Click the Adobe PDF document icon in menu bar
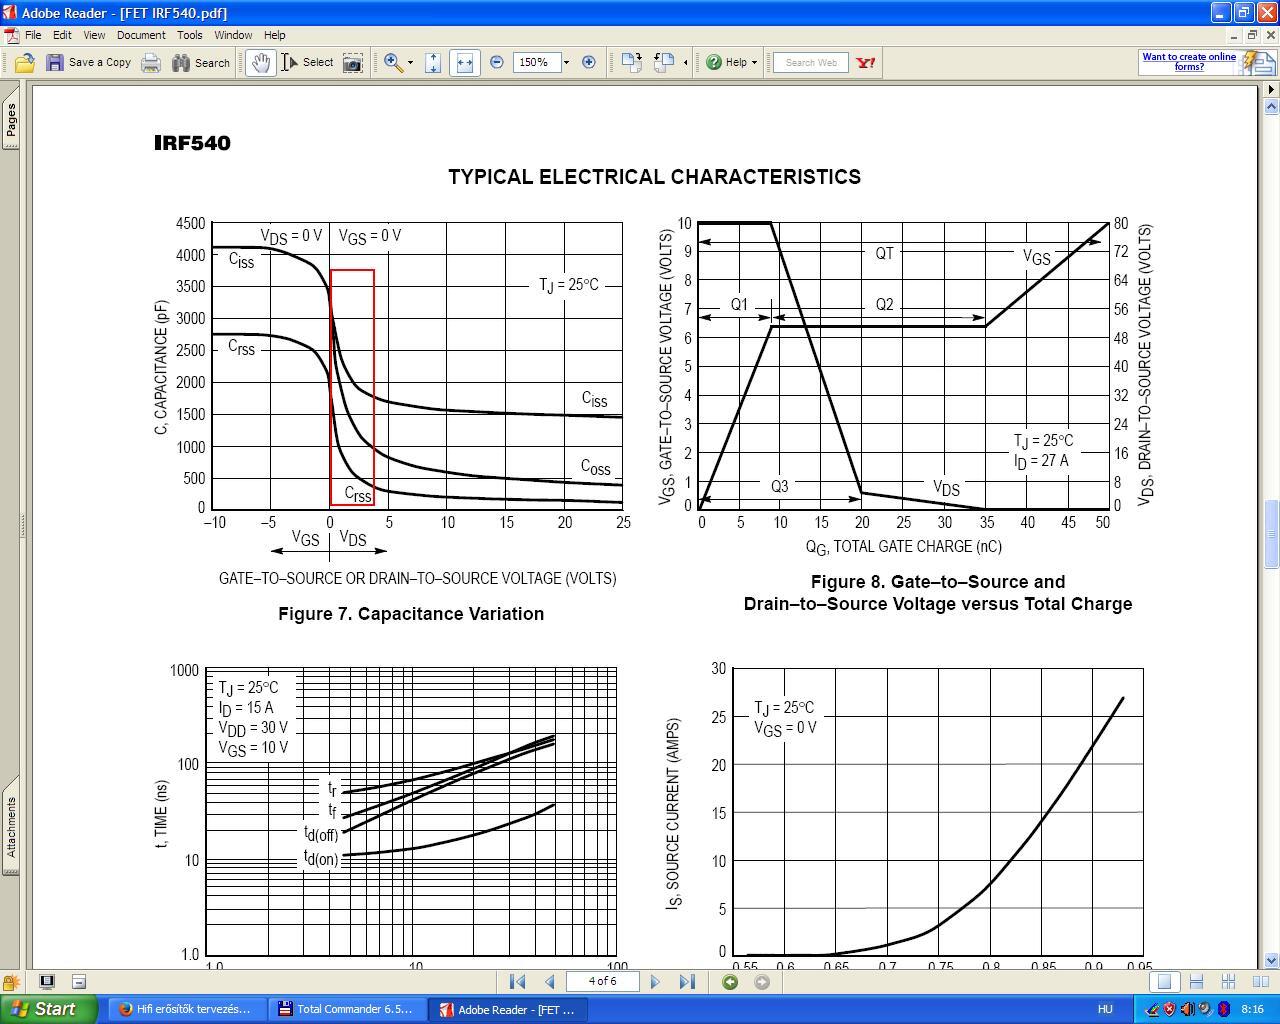The height and width of the screenshot is (1024, 1280). [x=11, y=35]
